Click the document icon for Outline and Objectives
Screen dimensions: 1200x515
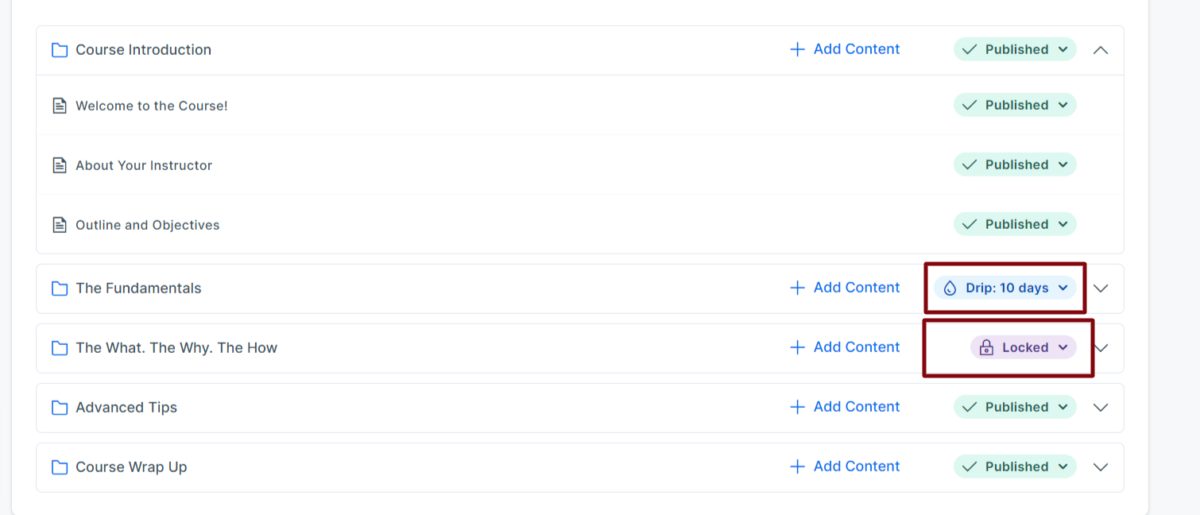tap(59, 225)
